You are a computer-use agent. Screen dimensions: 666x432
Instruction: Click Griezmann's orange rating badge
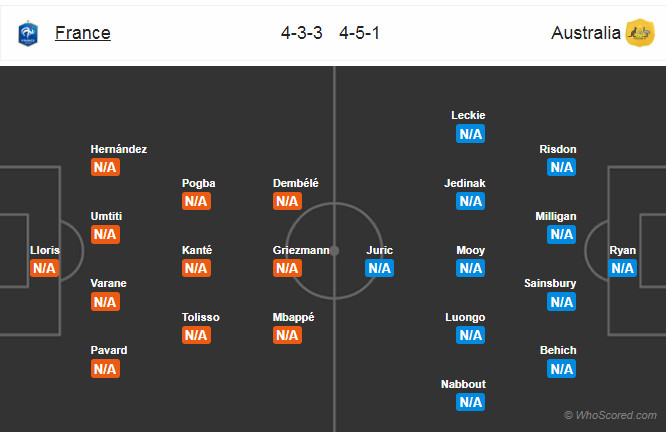[x=287, y=268]
